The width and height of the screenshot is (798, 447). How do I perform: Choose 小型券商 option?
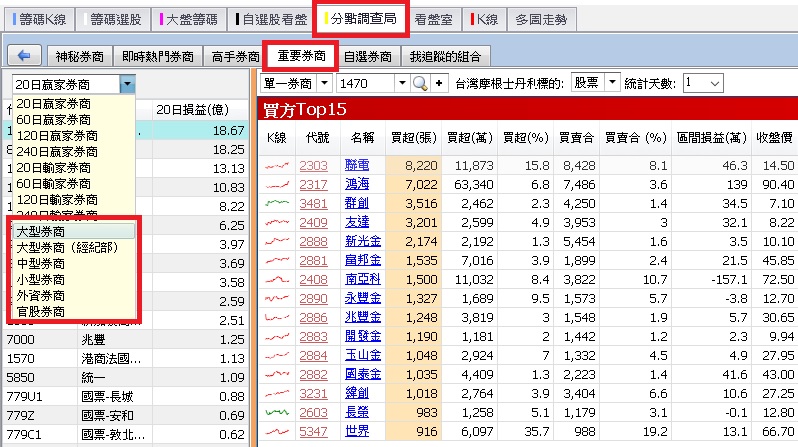(74, 280)
